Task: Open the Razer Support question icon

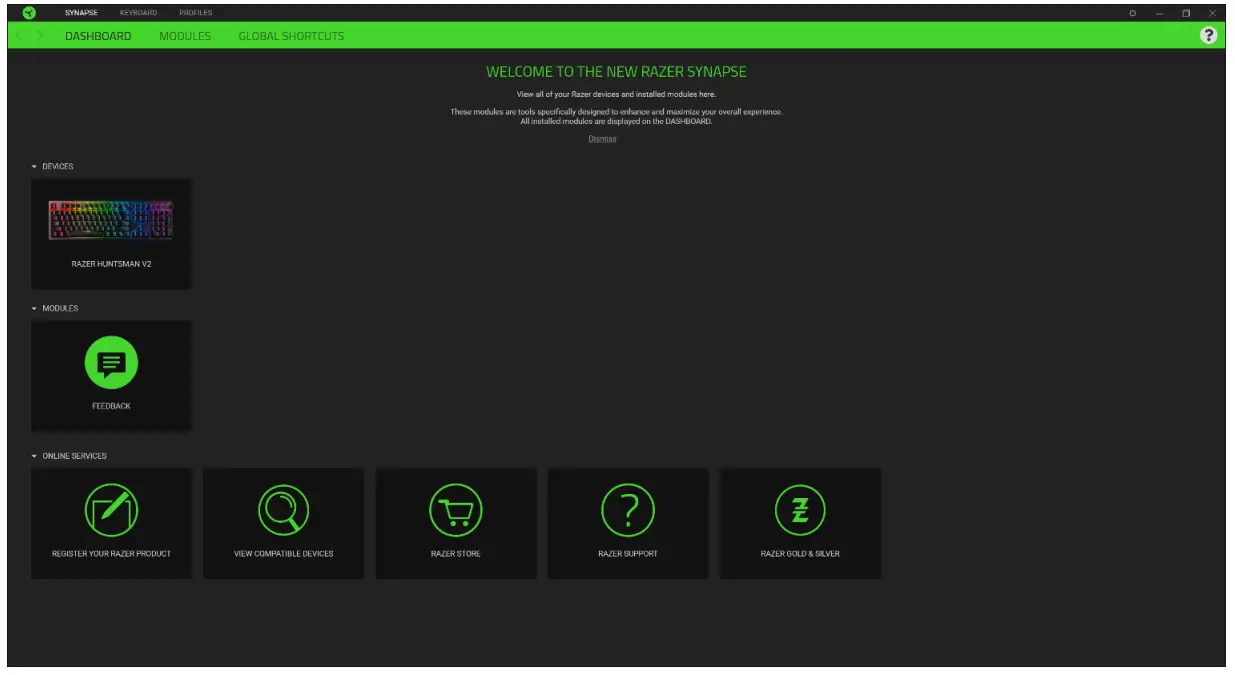Action: point(628,509)
